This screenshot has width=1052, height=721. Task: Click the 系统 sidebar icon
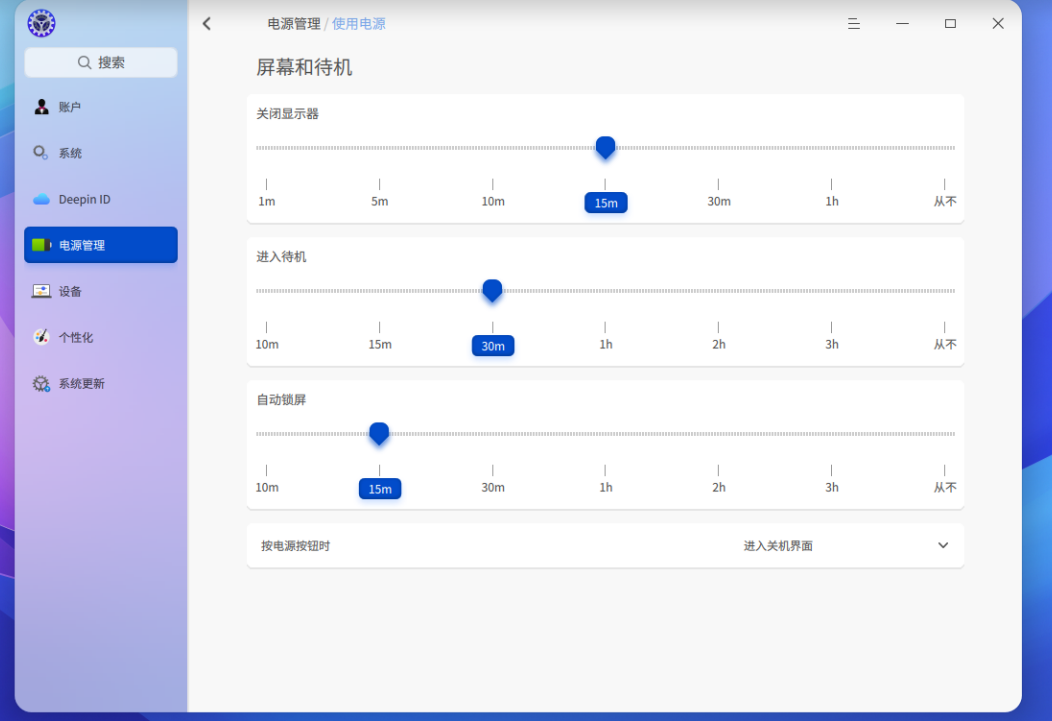pos(41,153)
